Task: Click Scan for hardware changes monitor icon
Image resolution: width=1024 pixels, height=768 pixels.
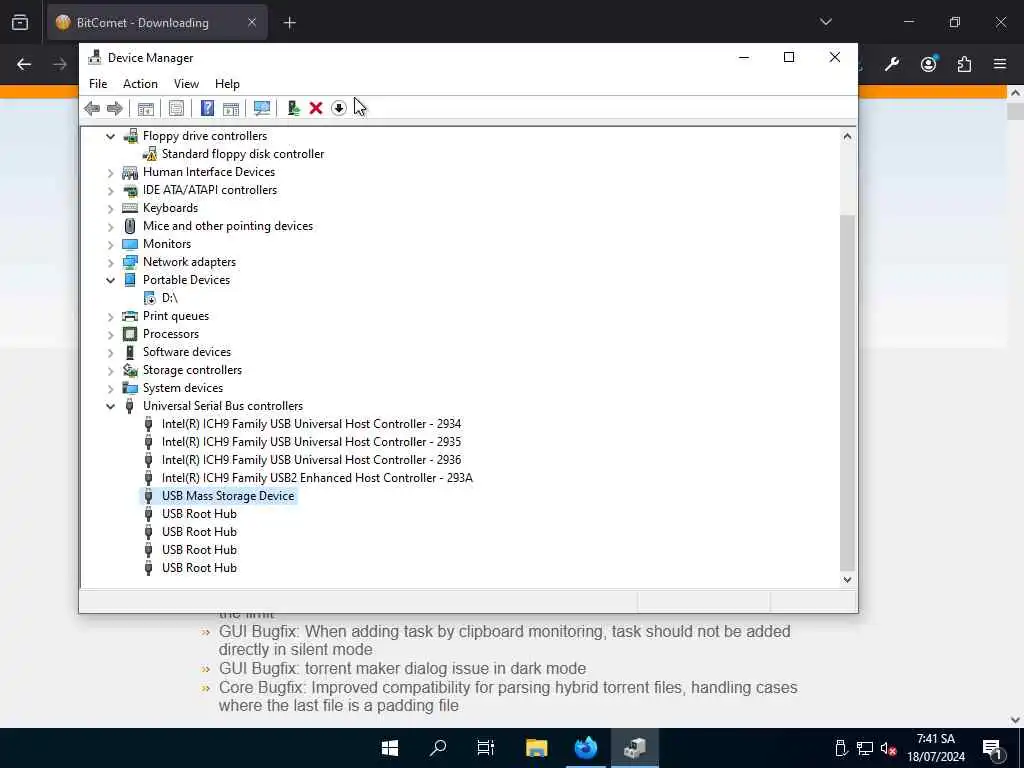Action: (x=262, y=108)
